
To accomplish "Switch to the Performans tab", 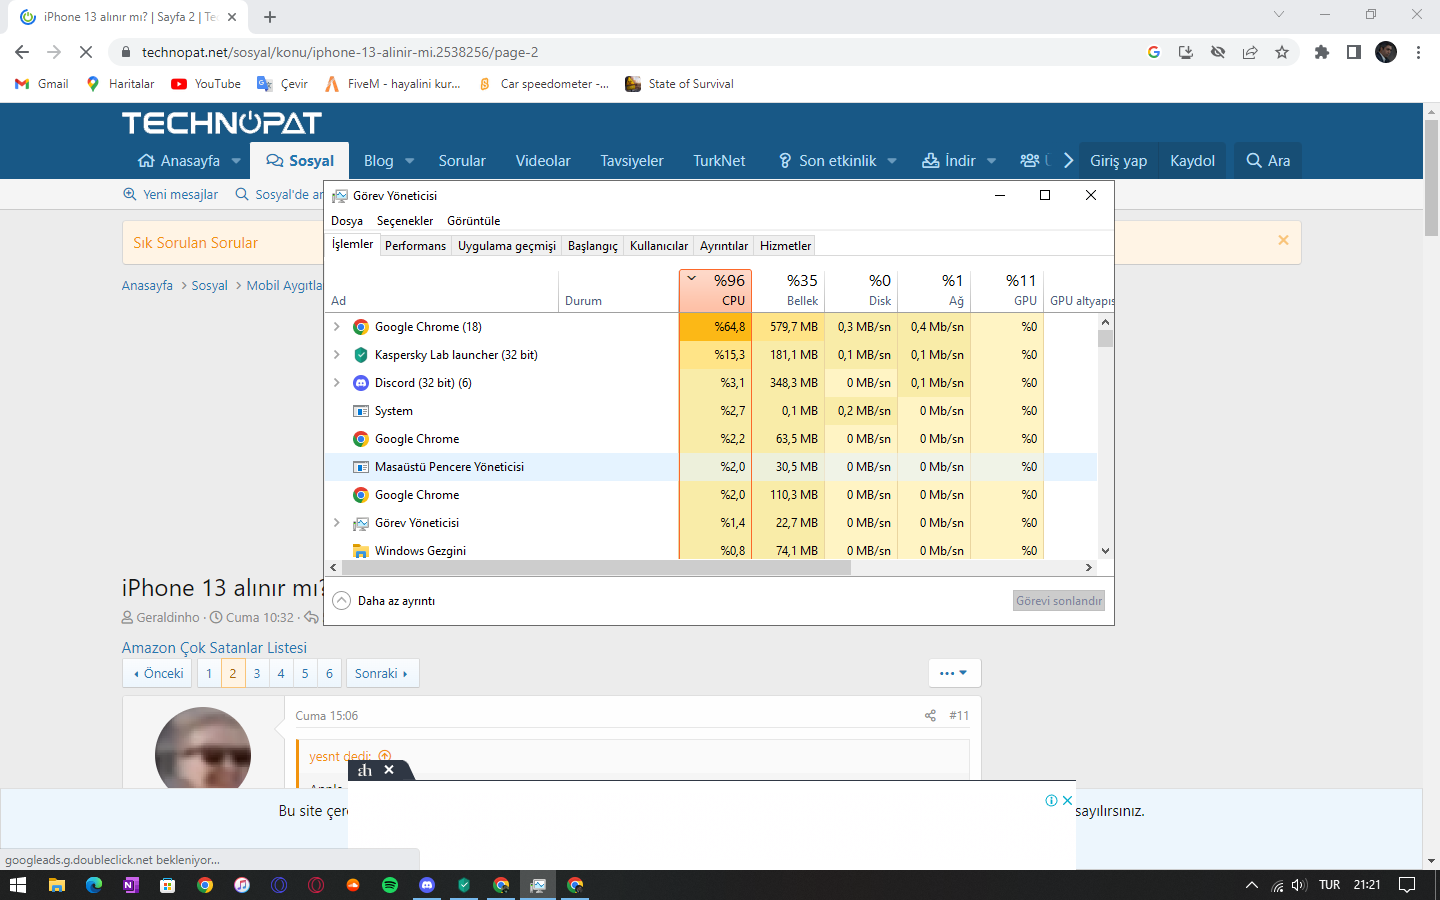I will (x=416, y=246).
